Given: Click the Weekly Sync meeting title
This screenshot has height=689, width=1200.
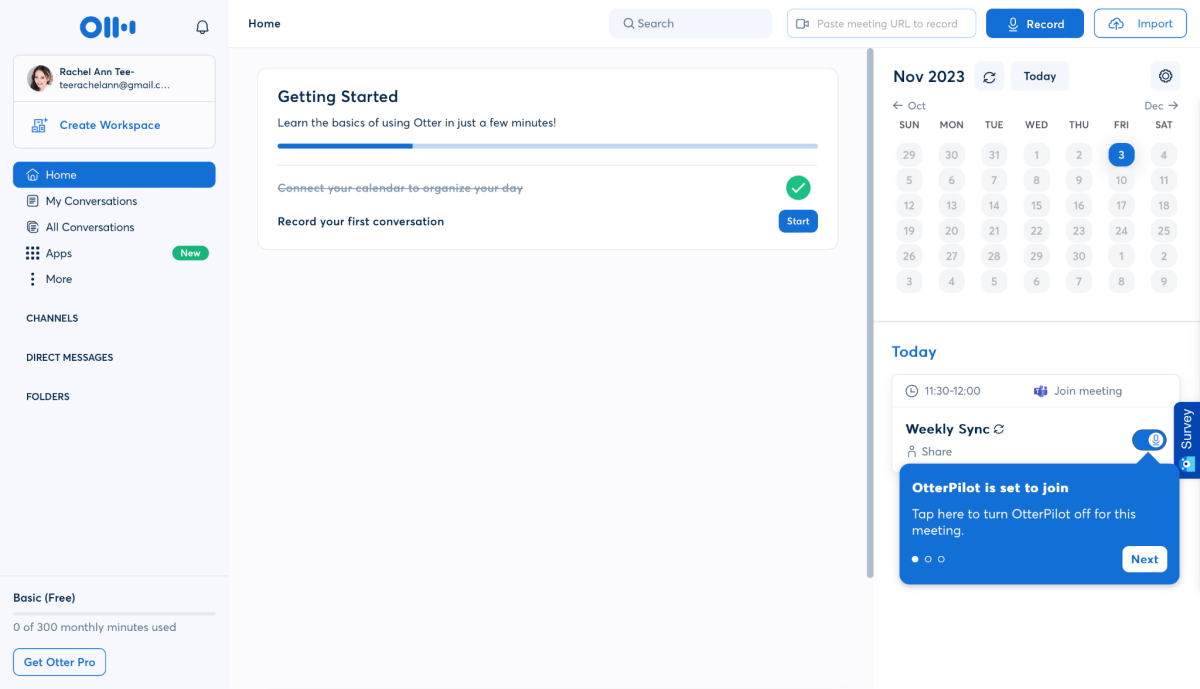Looking at the screenshot, I should point(947,429).
